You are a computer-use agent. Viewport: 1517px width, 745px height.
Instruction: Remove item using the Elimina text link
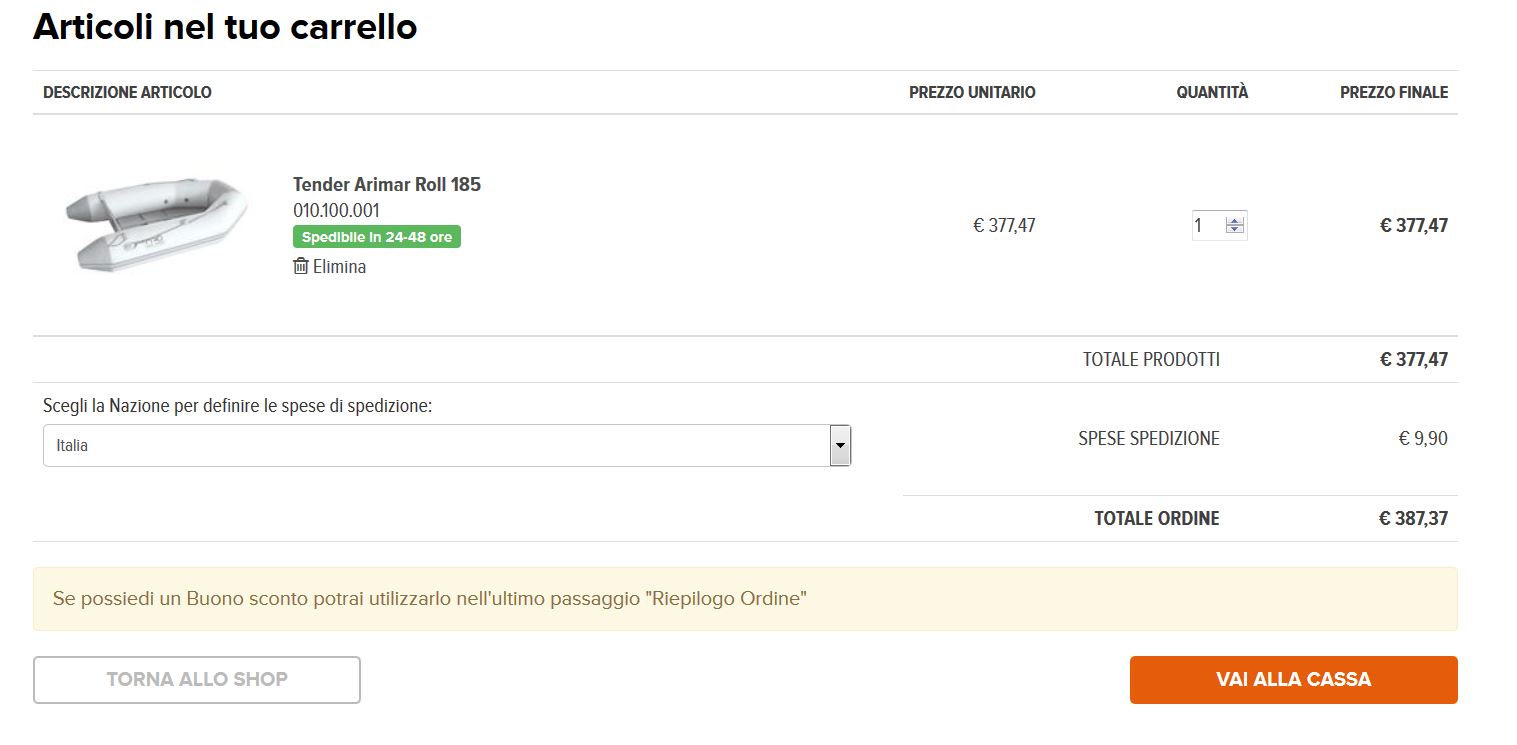[339, 267]
